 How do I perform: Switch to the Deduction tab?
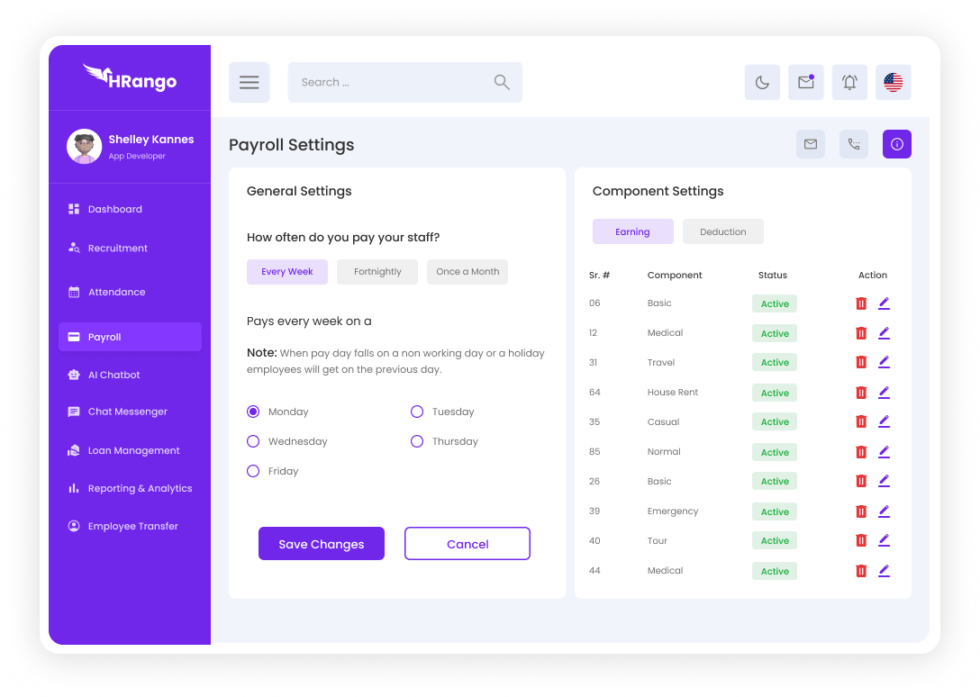(x=722, y=232)
